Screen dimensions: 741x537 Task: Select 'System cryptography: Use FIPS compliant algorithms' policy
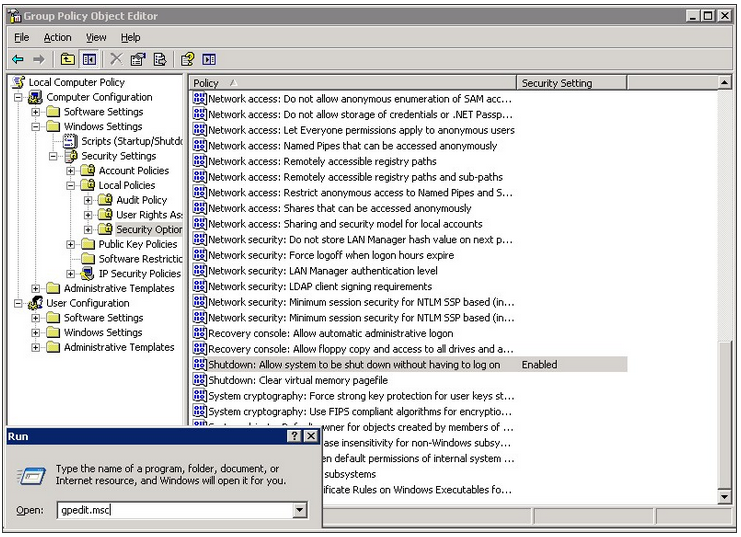click(360, 411)
